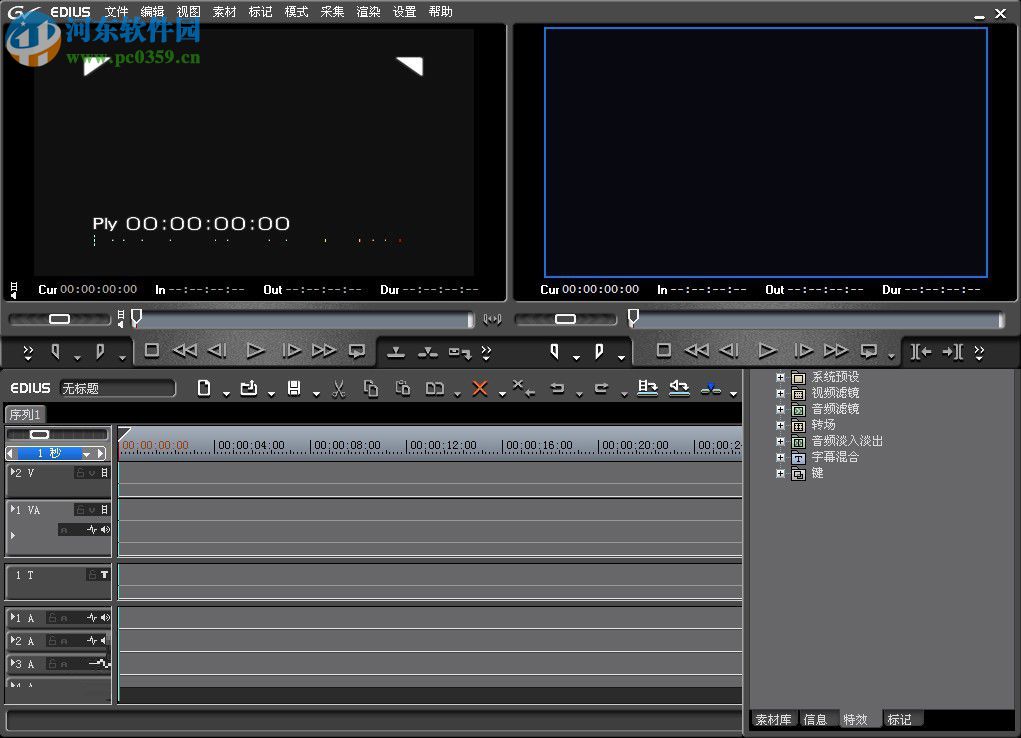This screenshot has width=1021, height=738.
Task: Open the 1 秒 timeline scale dropdown
Action: point(87,454)
